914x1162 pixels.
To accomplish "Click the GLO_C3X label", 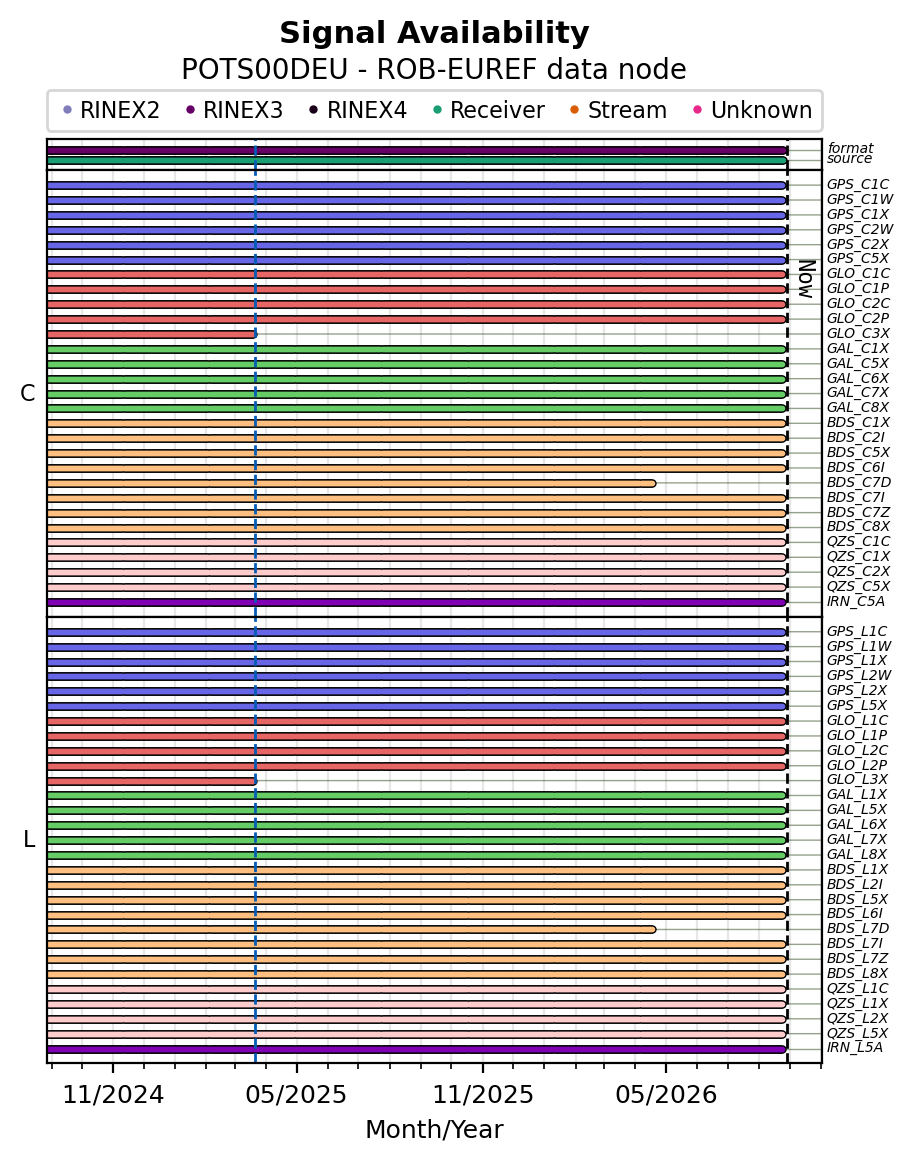I will point(858,333).
